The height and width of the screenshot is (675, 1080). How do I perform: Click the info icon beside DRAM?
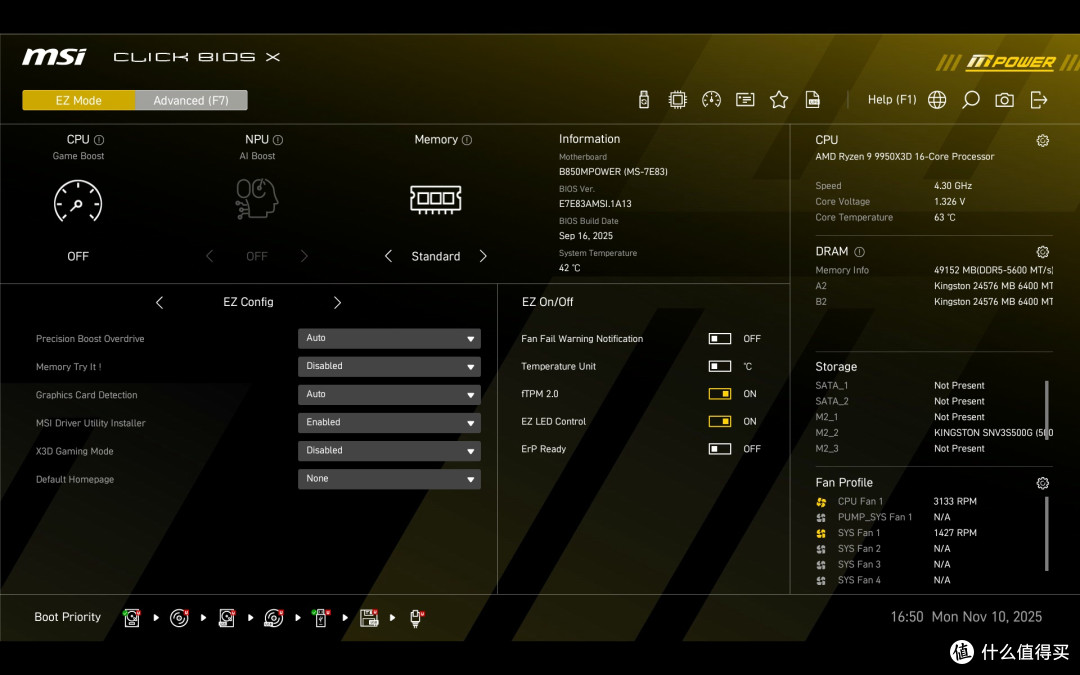pyautogui.click(x=860, y=252)
